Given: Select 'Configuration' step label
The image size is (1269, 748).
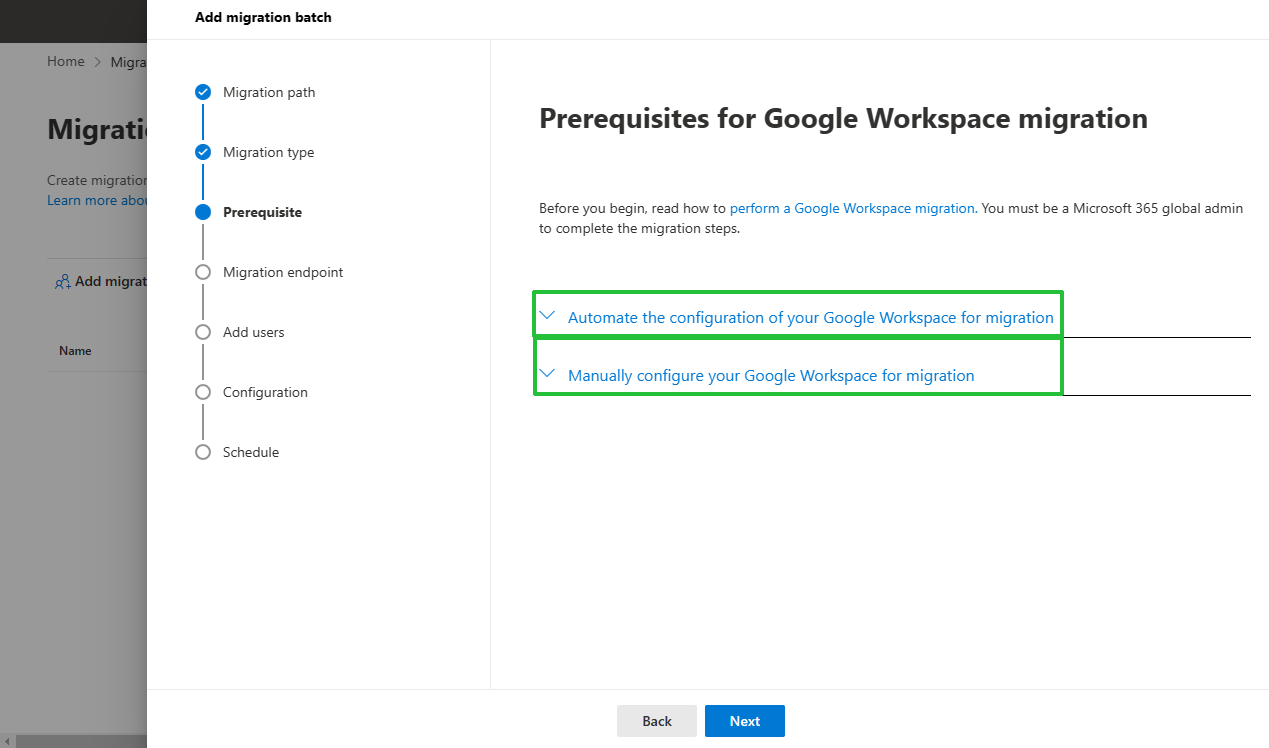Looking at the screenshot, I should (265, 392).
